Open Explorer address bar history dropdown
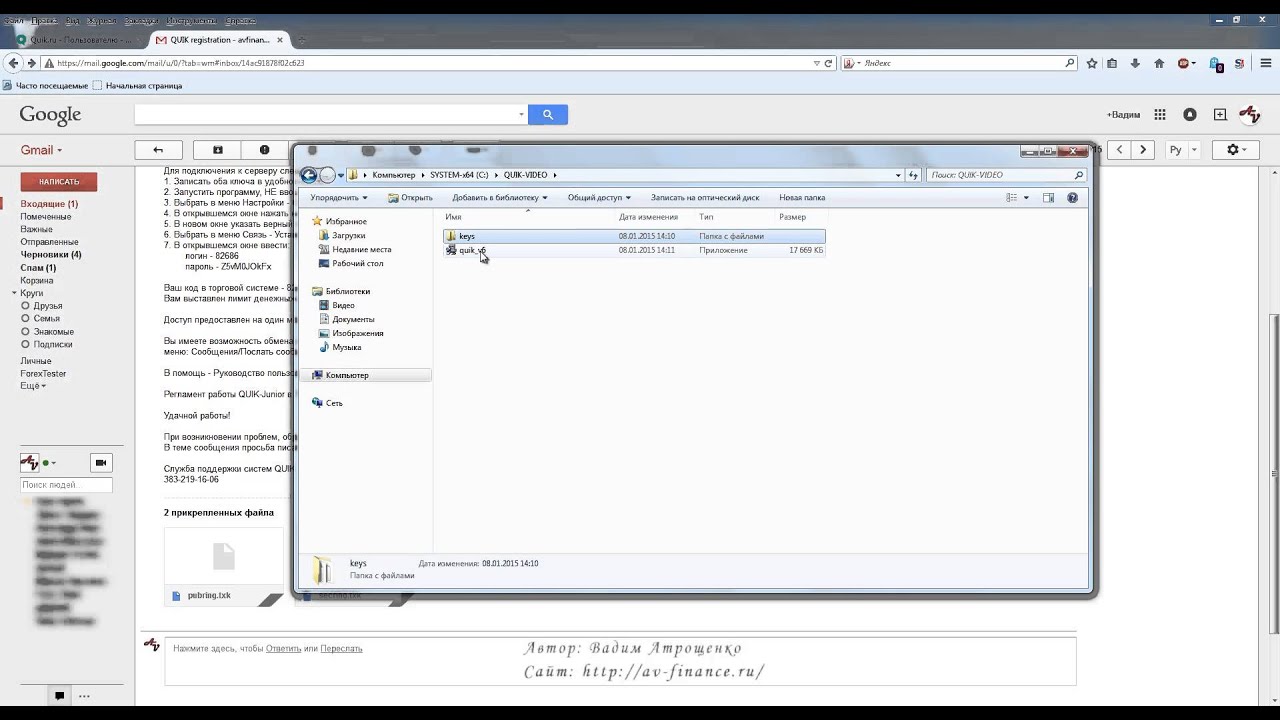 tap(898, 175)
